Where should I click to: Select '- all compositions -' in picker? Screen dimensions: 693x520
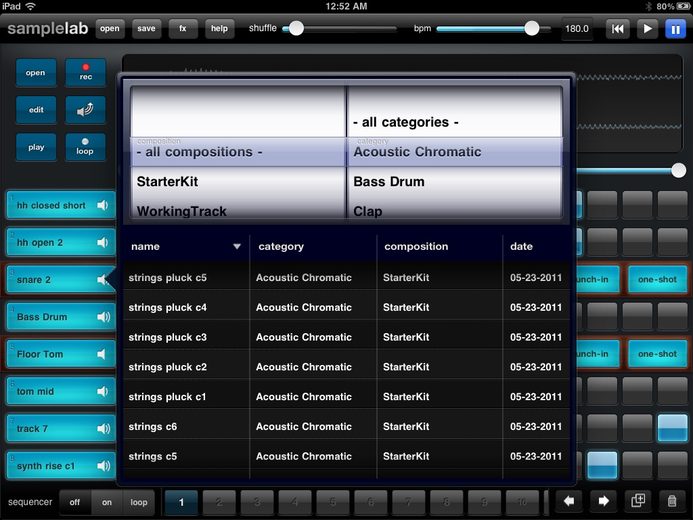coord(238,152)
